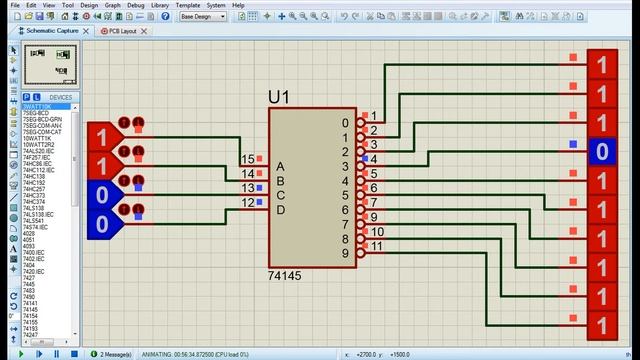Open the Template menu

[x=188, y=5]
